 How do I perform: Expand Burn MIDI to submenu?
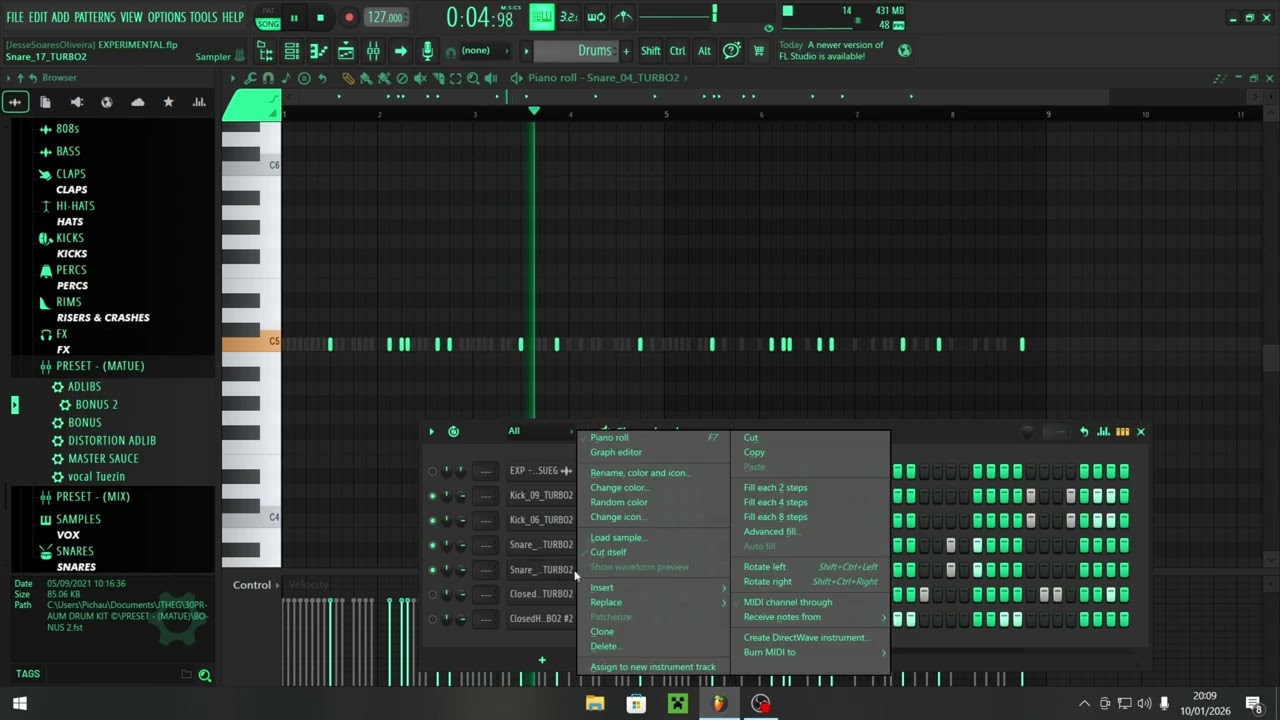[x=811, y=652]
